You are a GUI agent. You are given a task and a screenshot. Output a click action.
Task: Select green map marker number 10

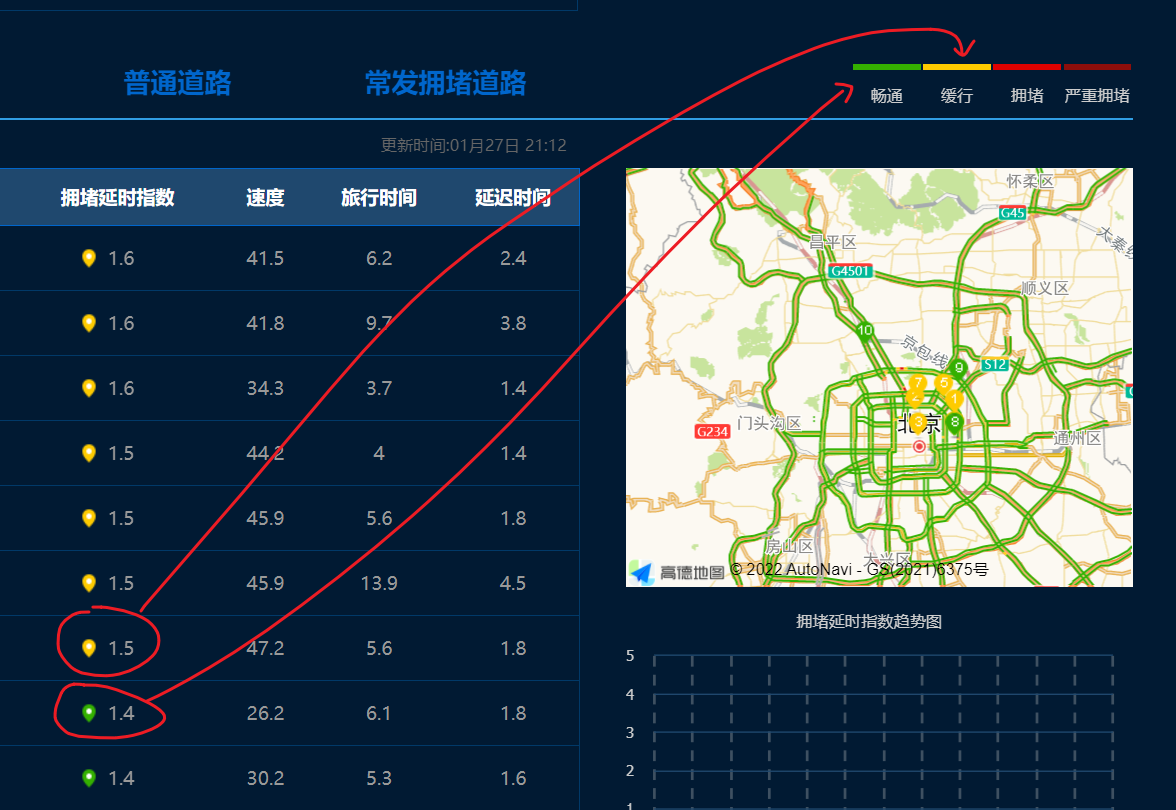[865, 332]
